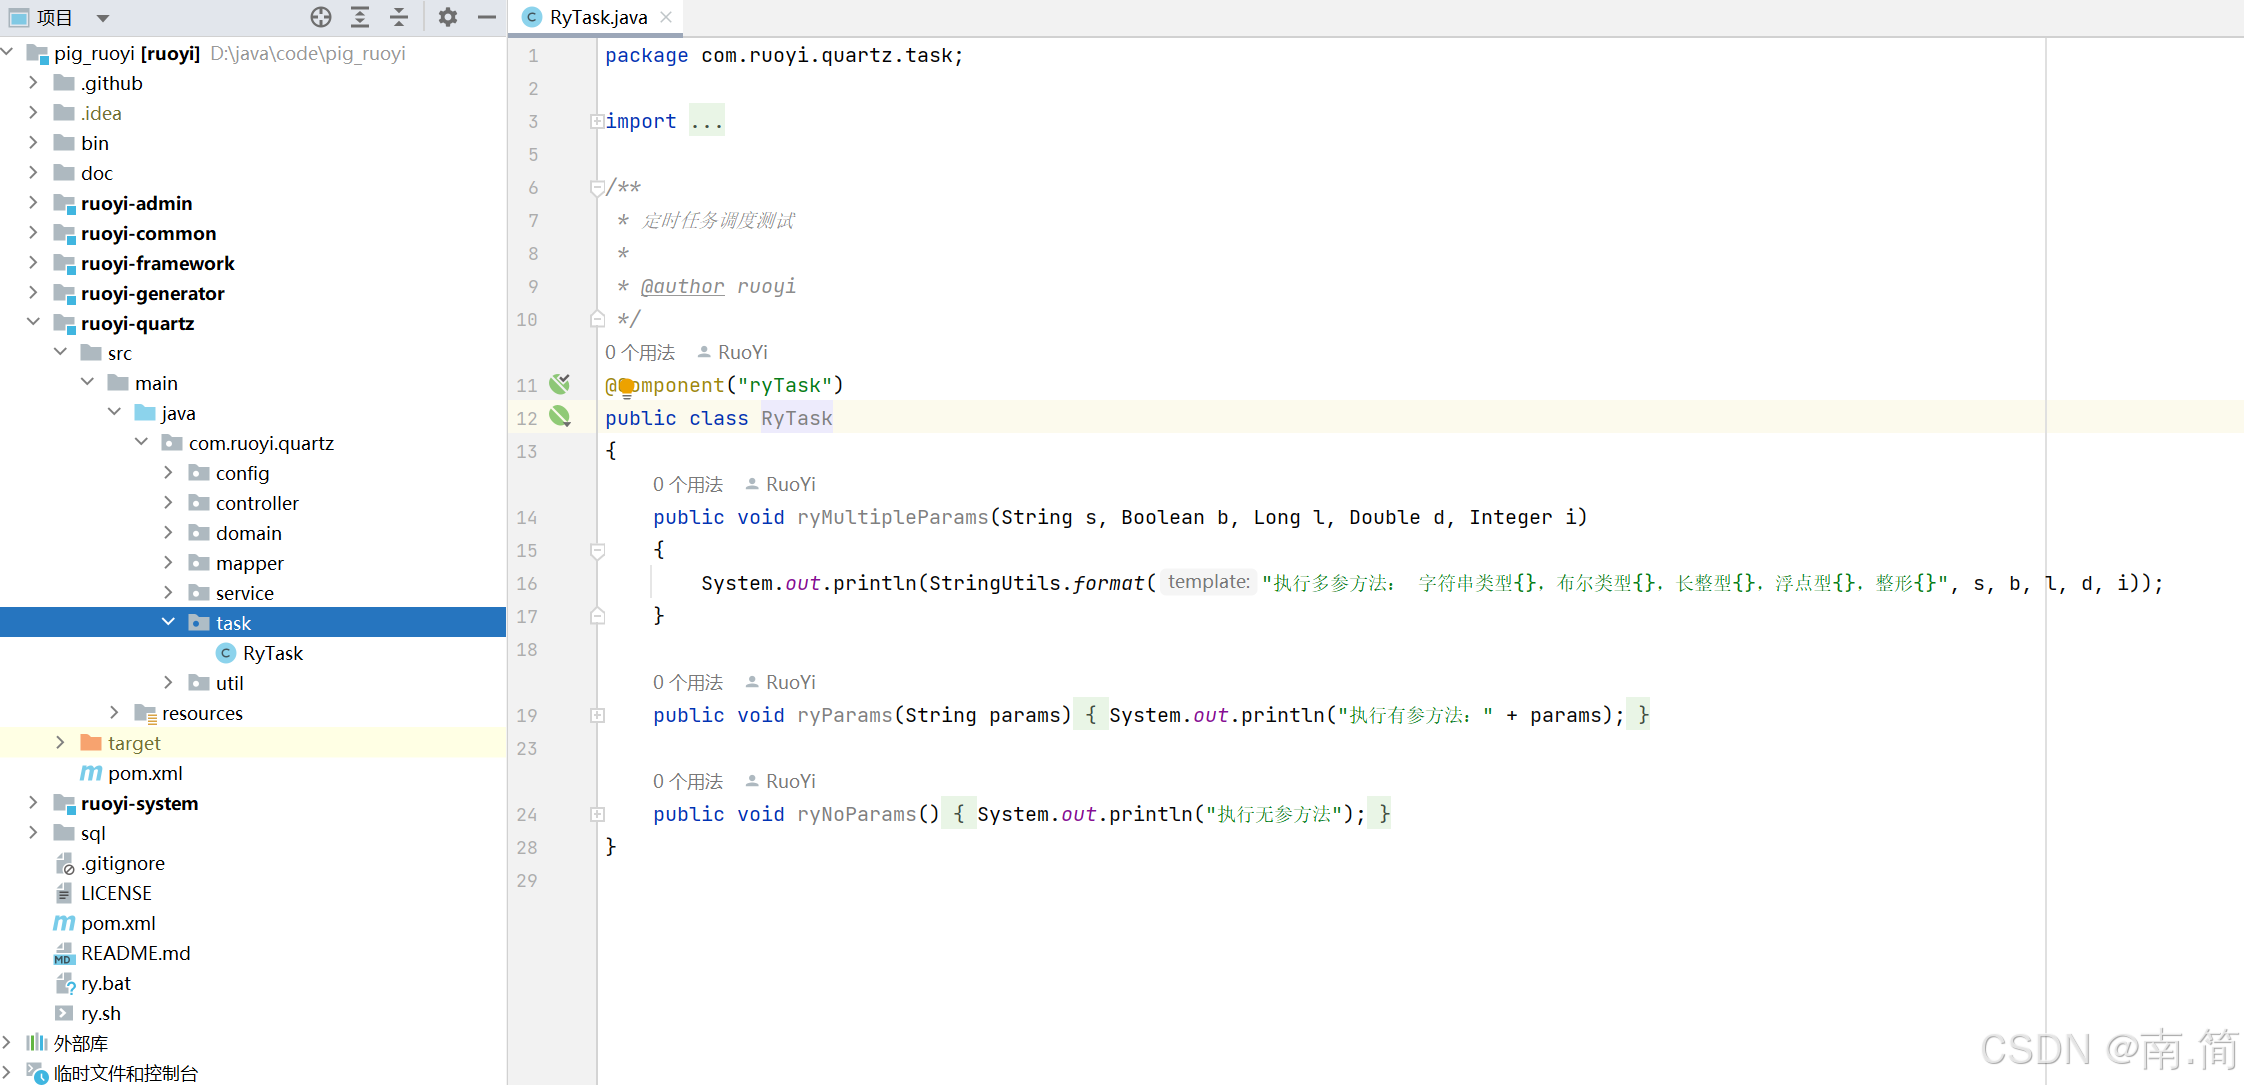This screenshot has width=2244, height=1085.
Task: Collapse the task package folder
Action: click(x=168, y=622)
